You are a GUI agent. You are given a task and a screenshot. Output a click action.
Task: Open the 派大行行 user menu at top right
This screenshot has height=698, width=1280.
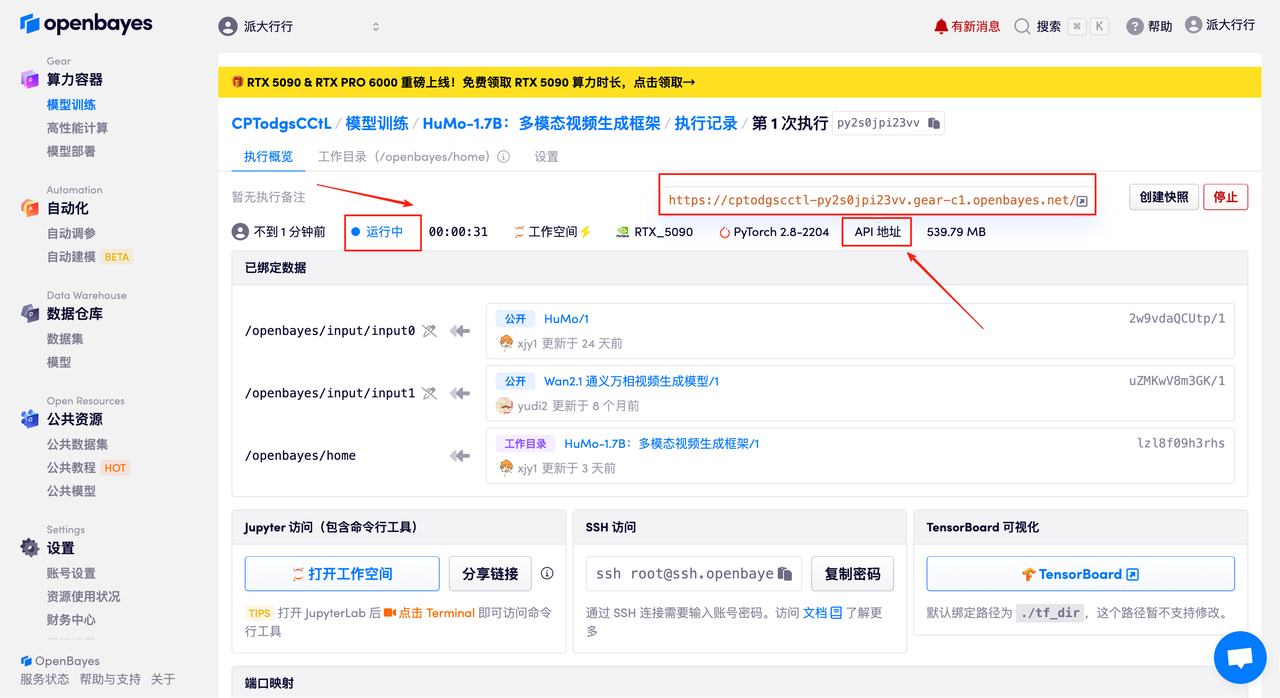coord(1219,25)
